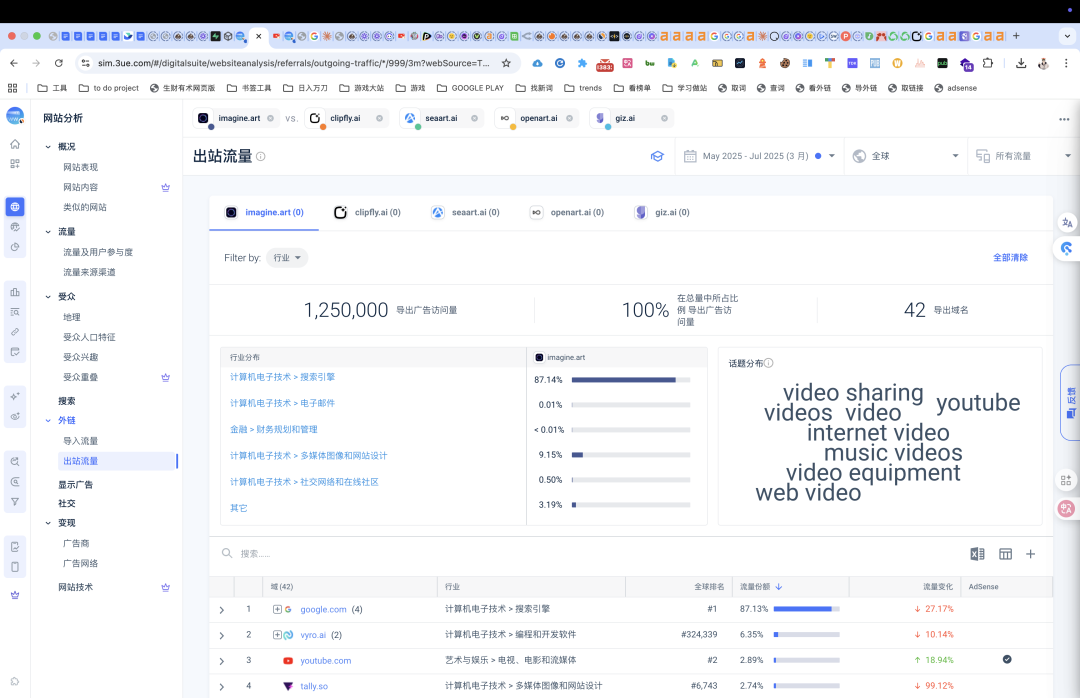Image resolution: width=1080 pixels, height=698 pixels.
Task: Click 金融 > 财务规划和管理 industry link
Action: click(x=273, y=429)
